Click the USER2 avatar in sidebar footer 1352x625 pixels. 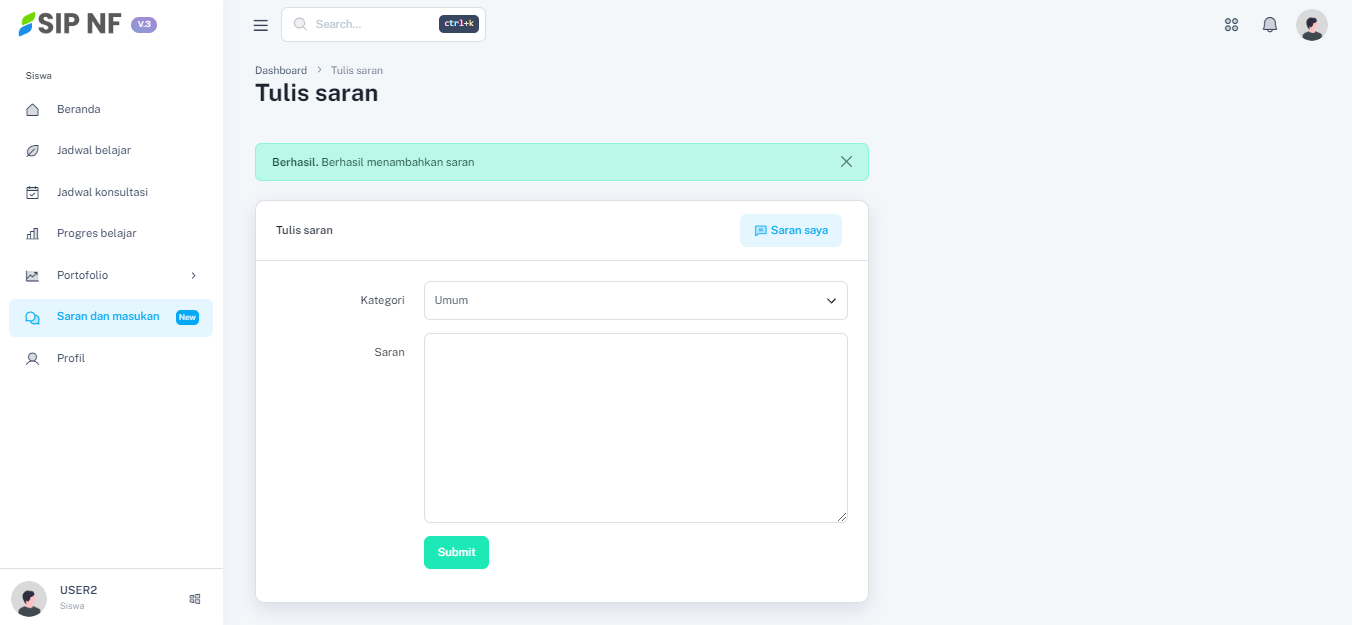[29, 598]
